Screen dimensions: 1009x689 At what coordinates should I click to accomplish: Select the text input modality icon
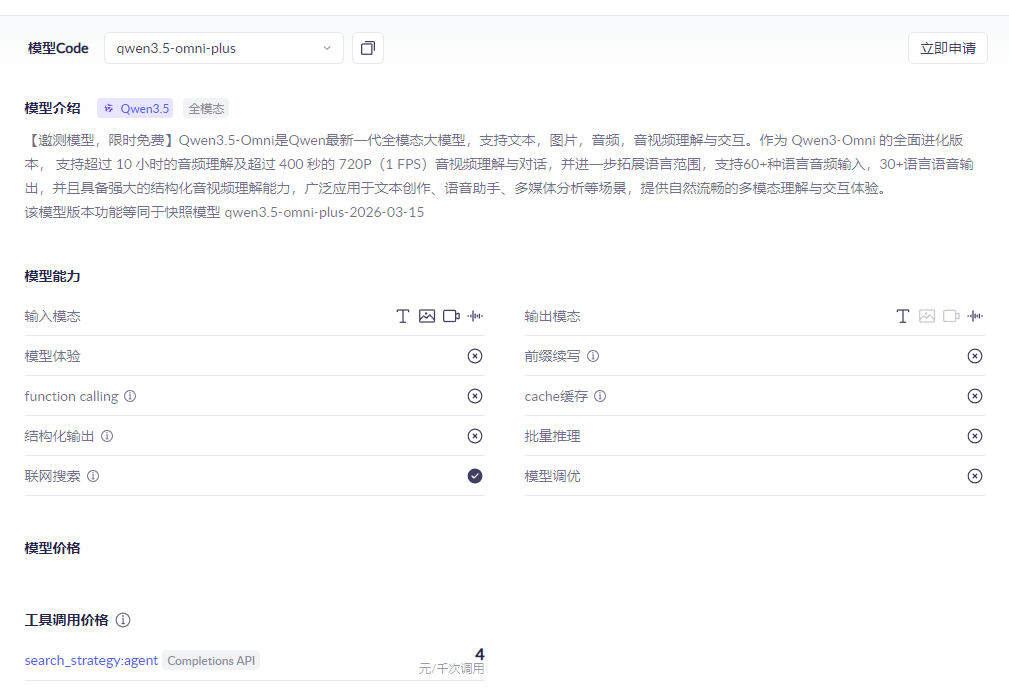tap(403, 315)
